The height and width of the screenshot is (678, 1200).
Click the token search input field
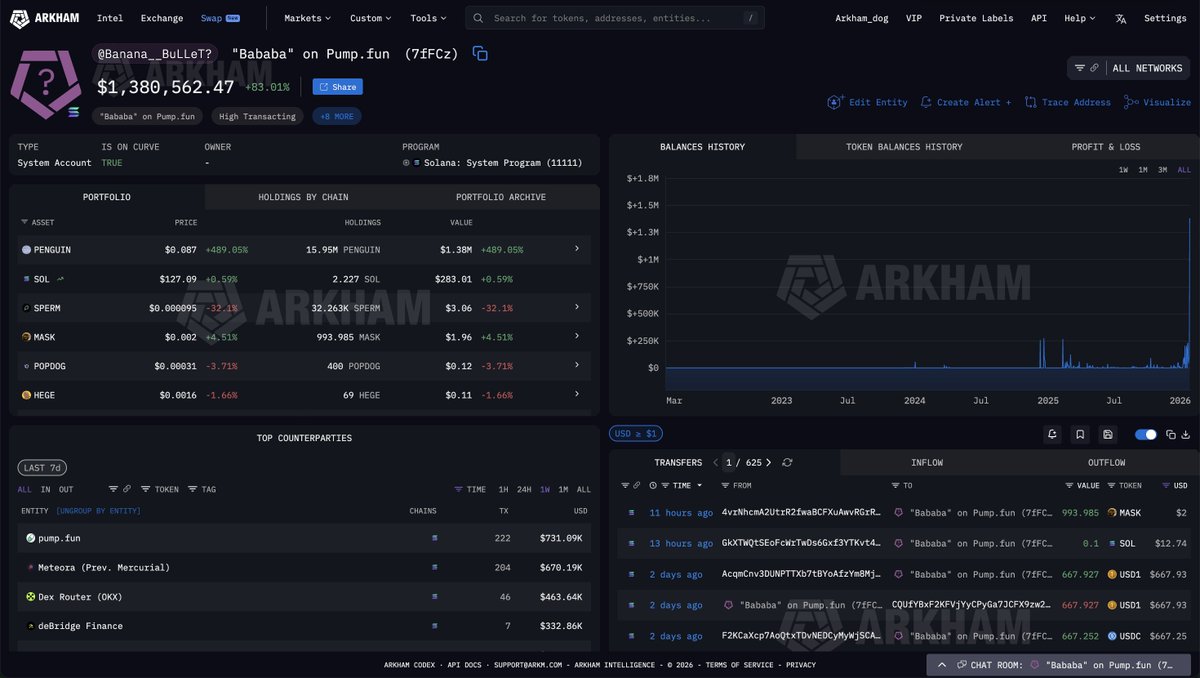[x=615, y=18]
